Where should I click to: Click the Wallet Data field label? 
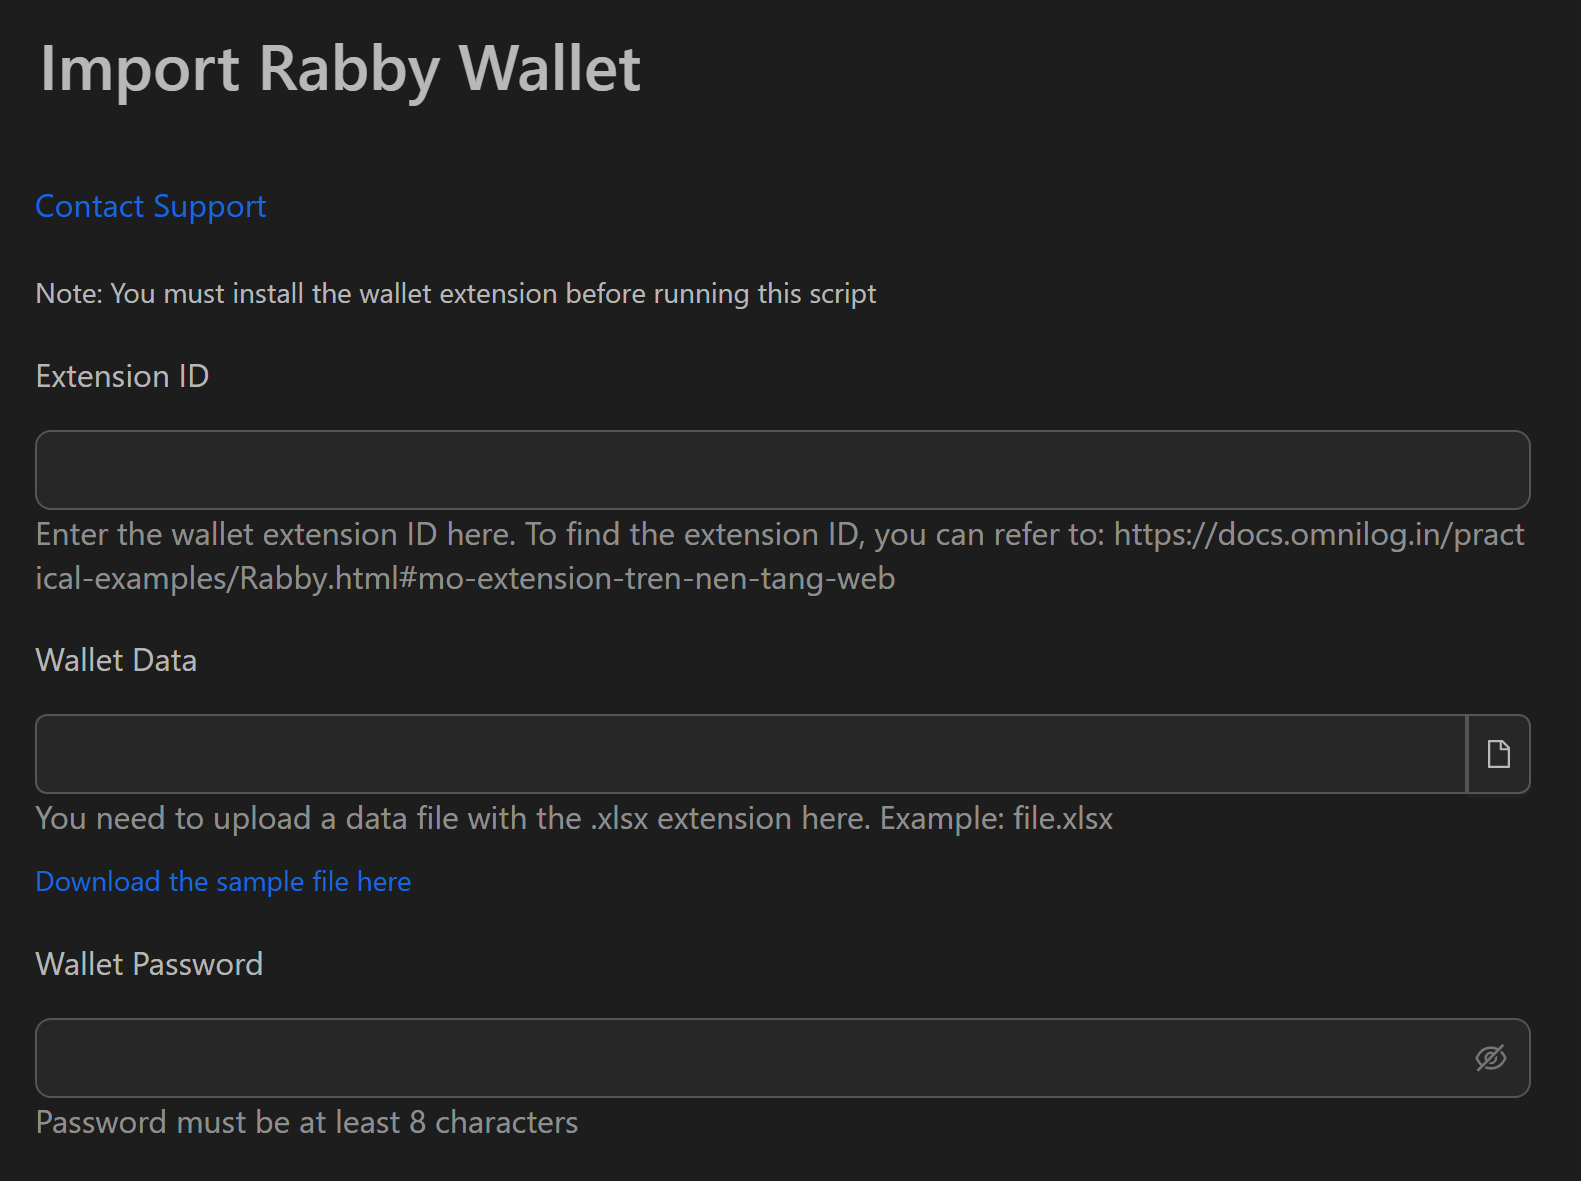pos(116,660)
